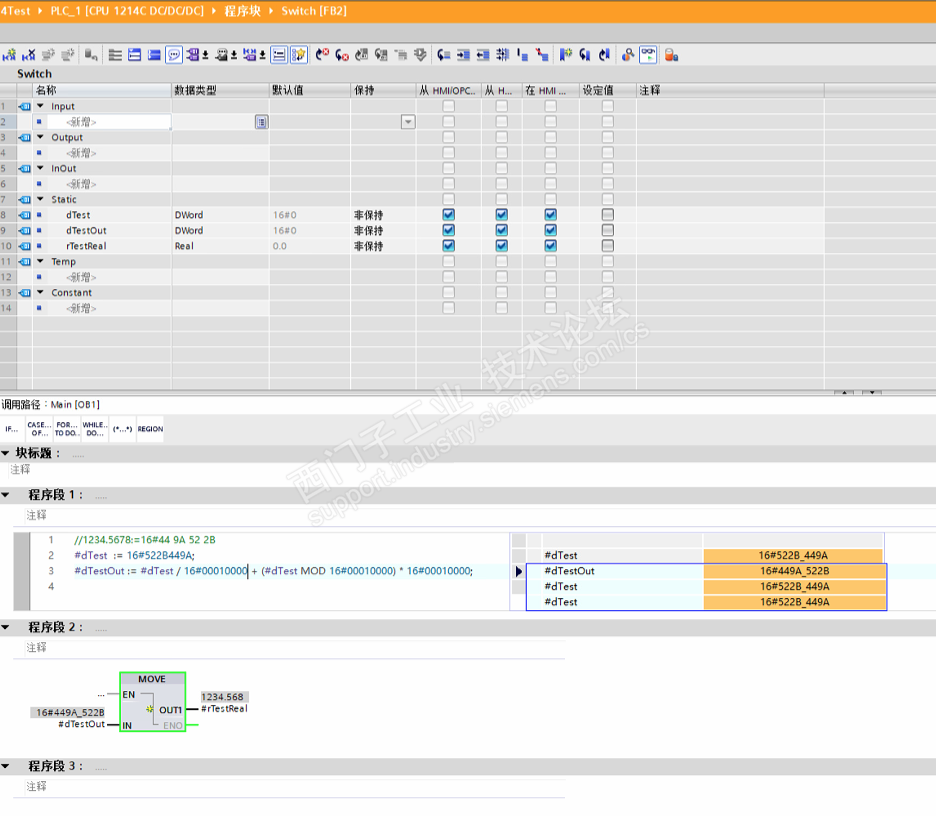Toggle the writable from HMI checkbox for dTestOut

pyautogui.click(x=501, y=230)
